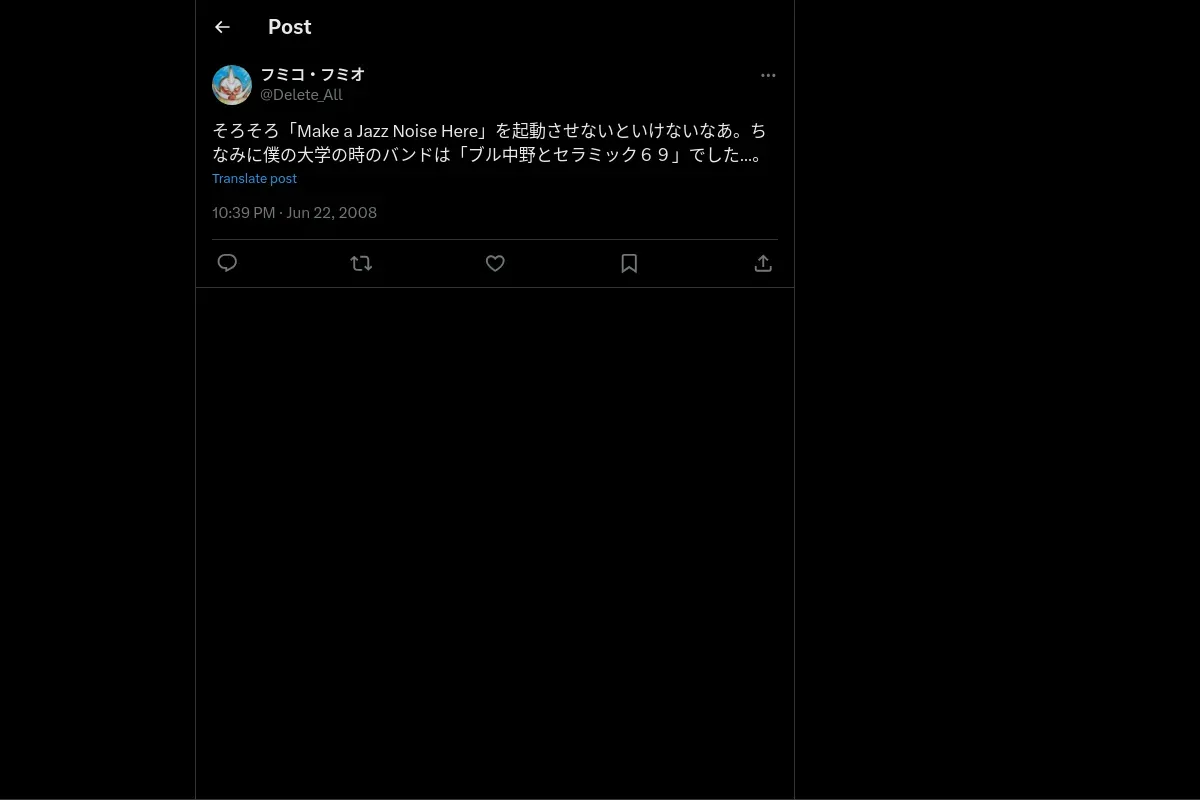Reply to the post via speech bubble icon

click(227, 263)
